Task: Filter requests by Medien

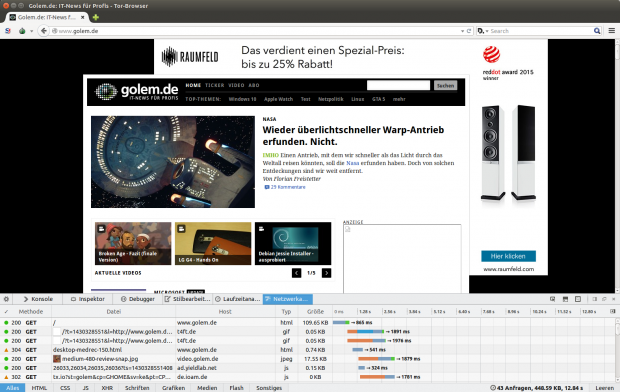Action: [207, 388]
